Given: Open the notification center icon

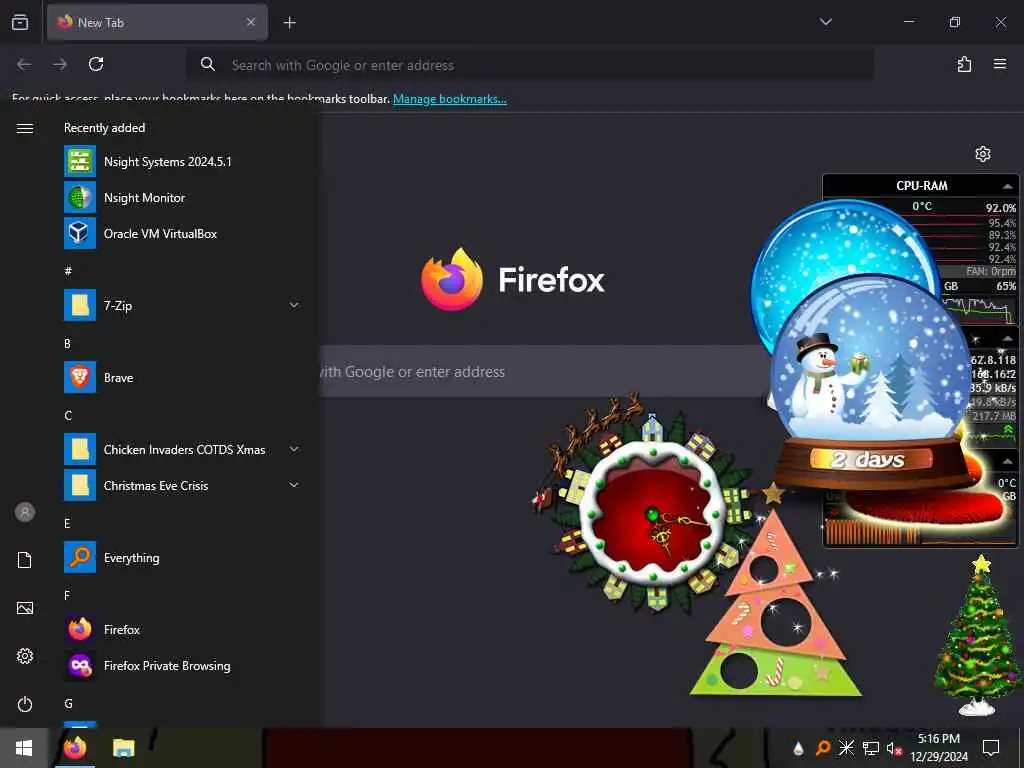Looking at the screenshot, I should click(991, 748).
